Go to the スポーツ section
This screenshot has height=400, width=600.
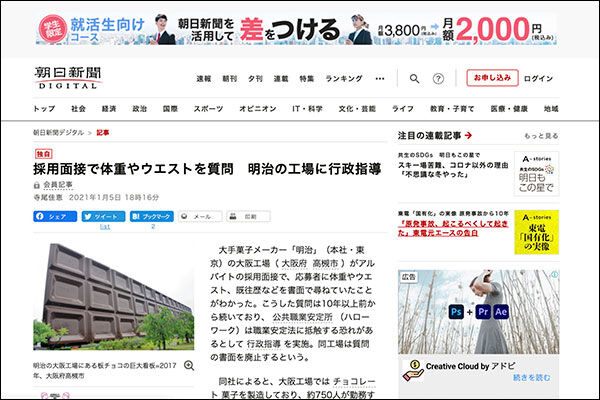point(208,109)
